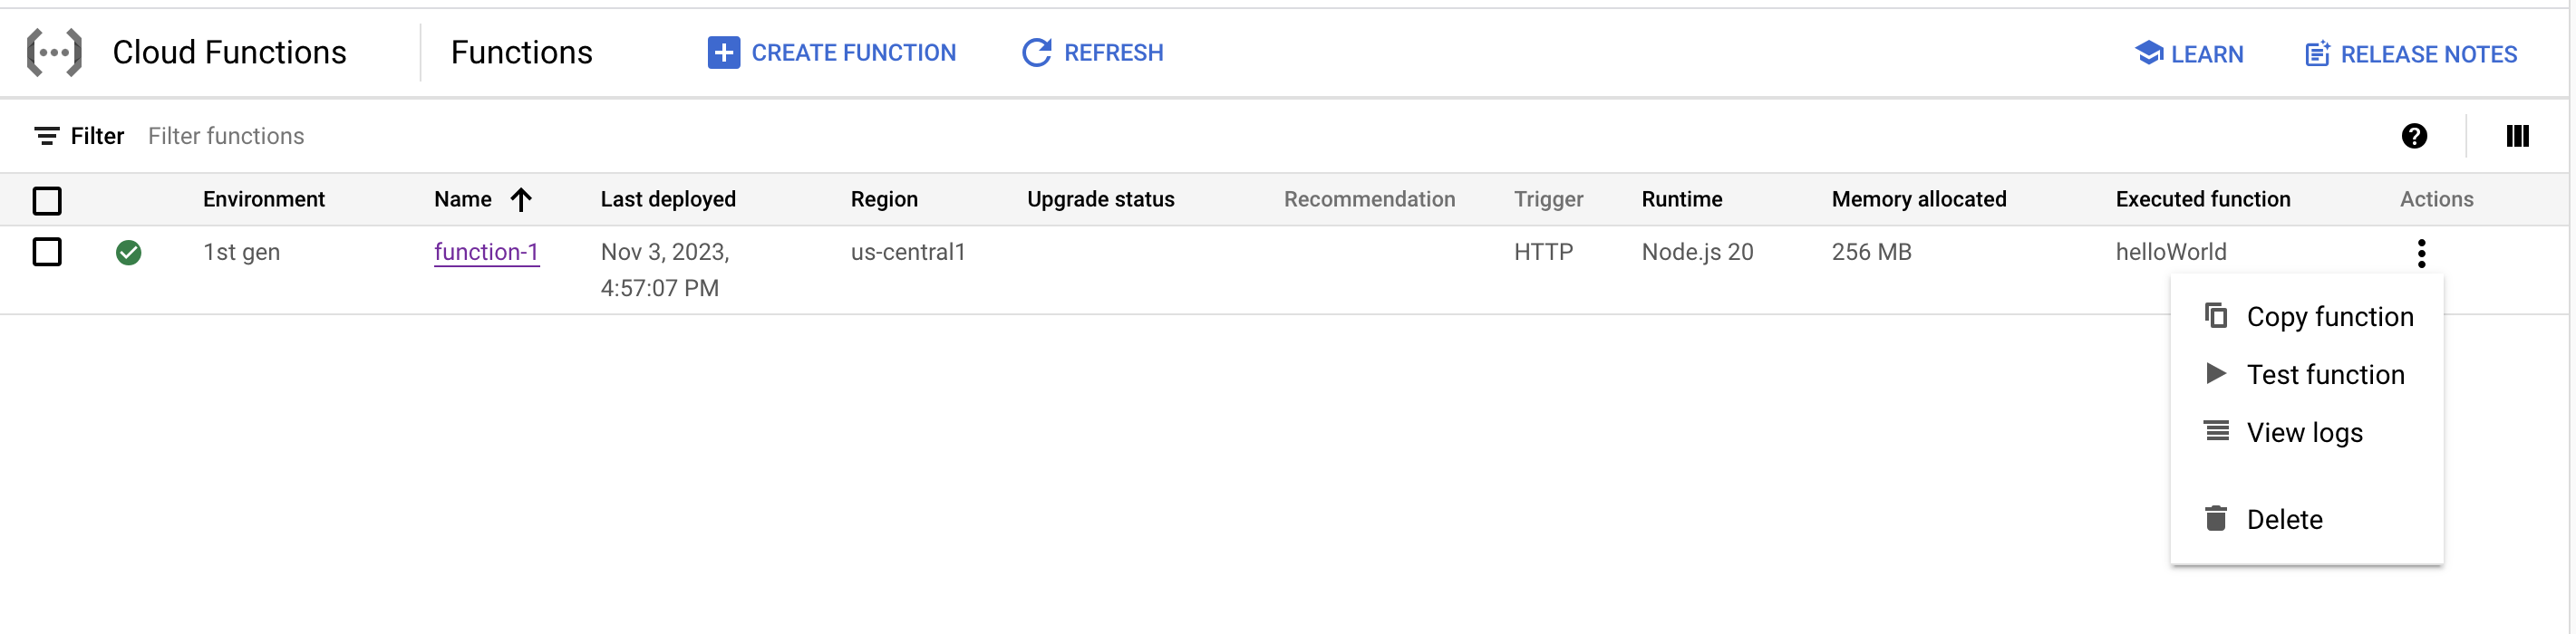Click the Test function play icon
The image size is (2576, 634).
(2216, 373)
